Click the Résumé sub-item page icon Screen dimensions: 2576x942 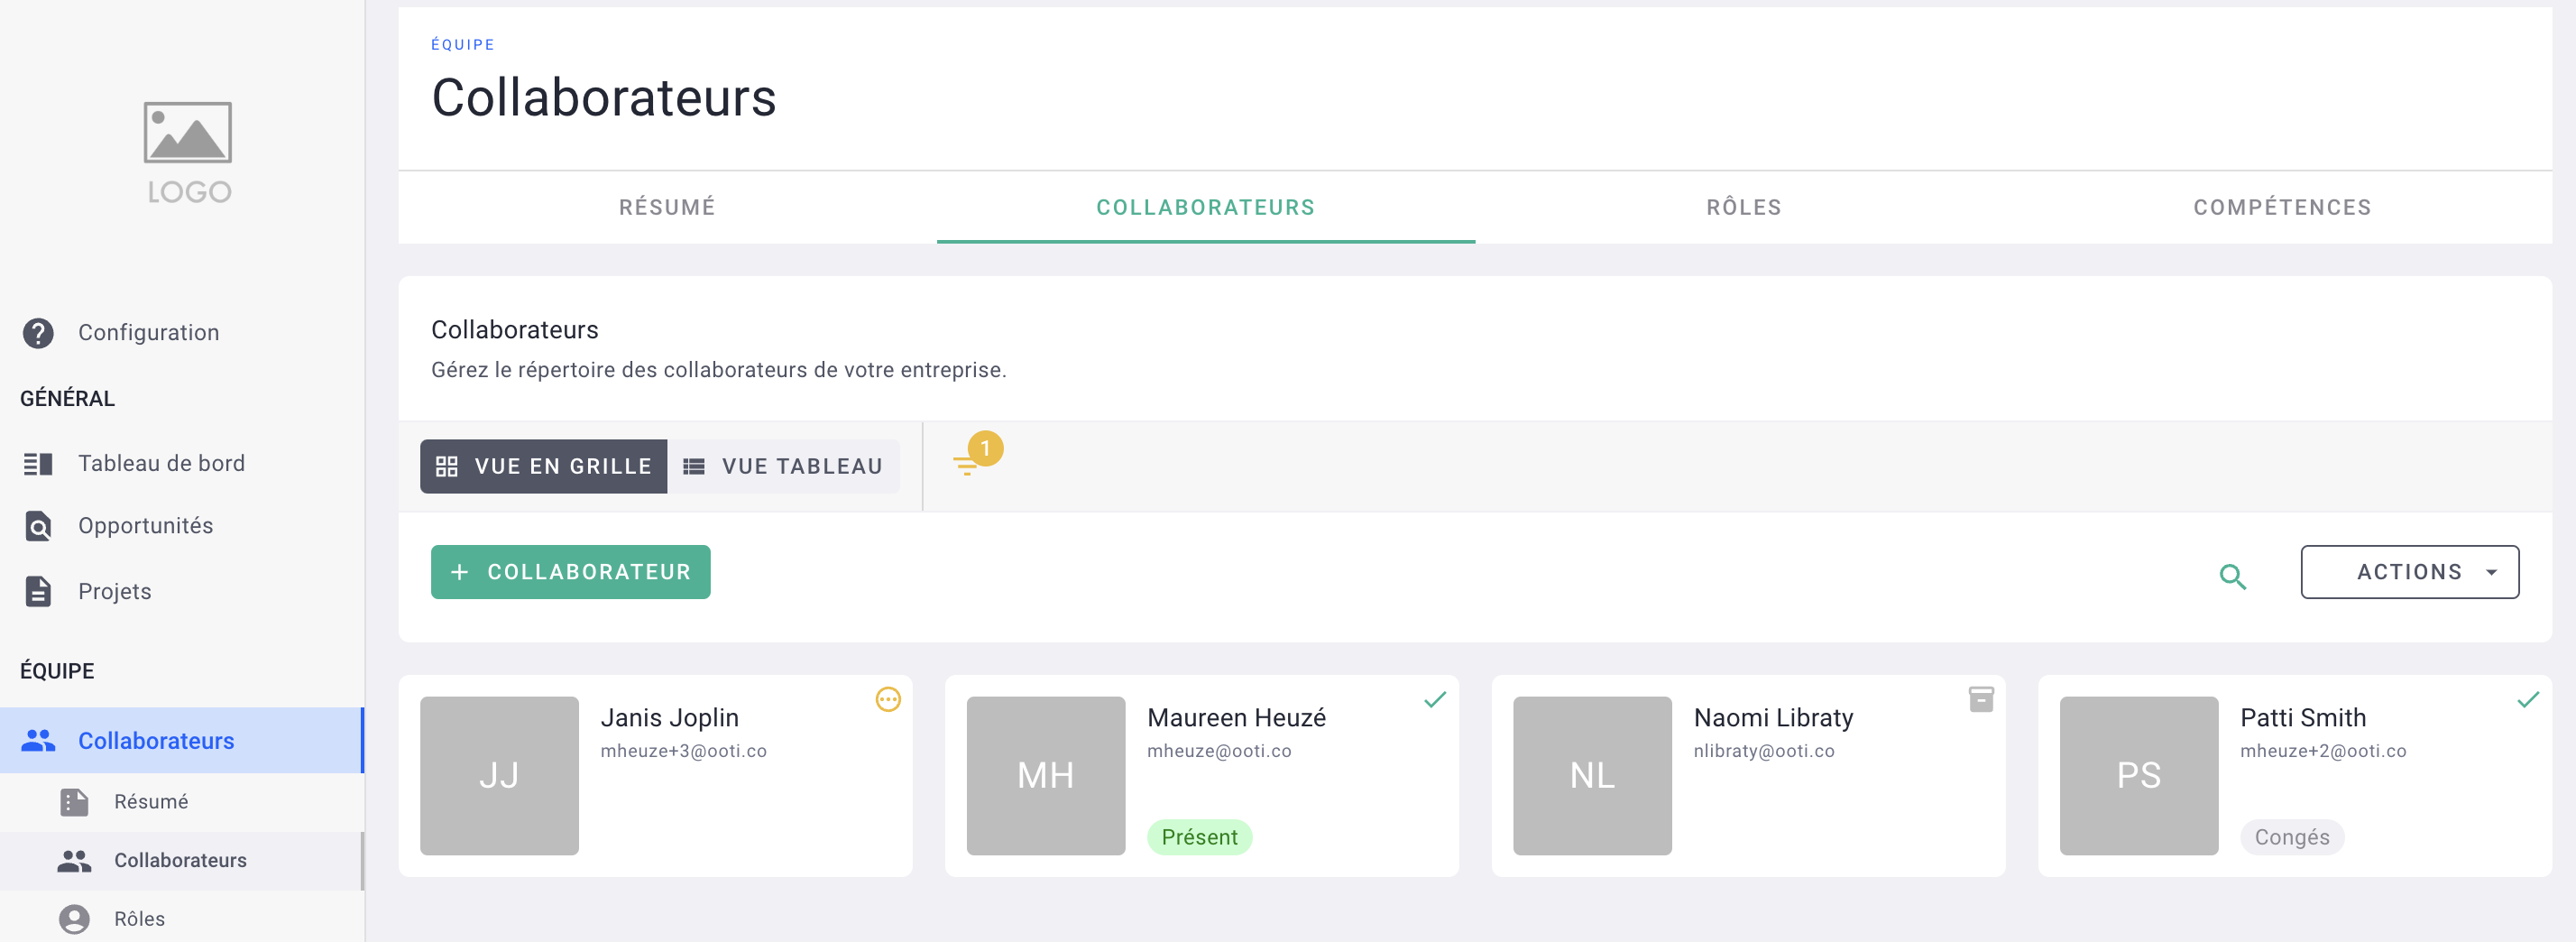click(74, 802)
